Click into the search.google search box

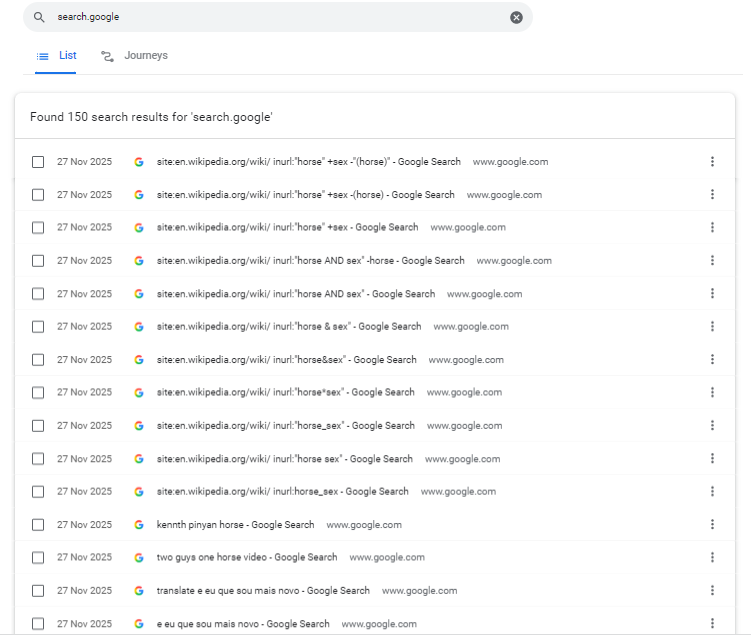[x=278, y=17]
